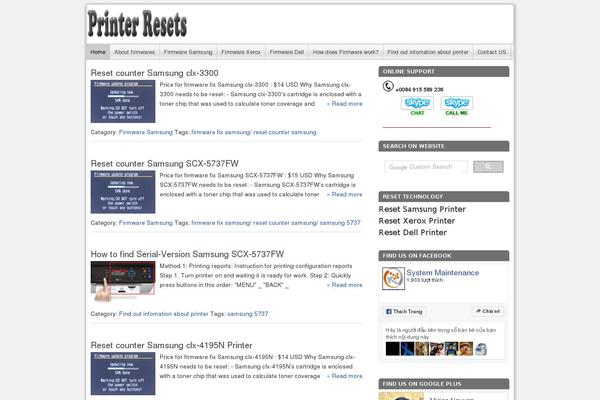The width and height of the screenshot is (600, 400).
Task: Open Reset Xerox Printer link
Action: (417, 221)
